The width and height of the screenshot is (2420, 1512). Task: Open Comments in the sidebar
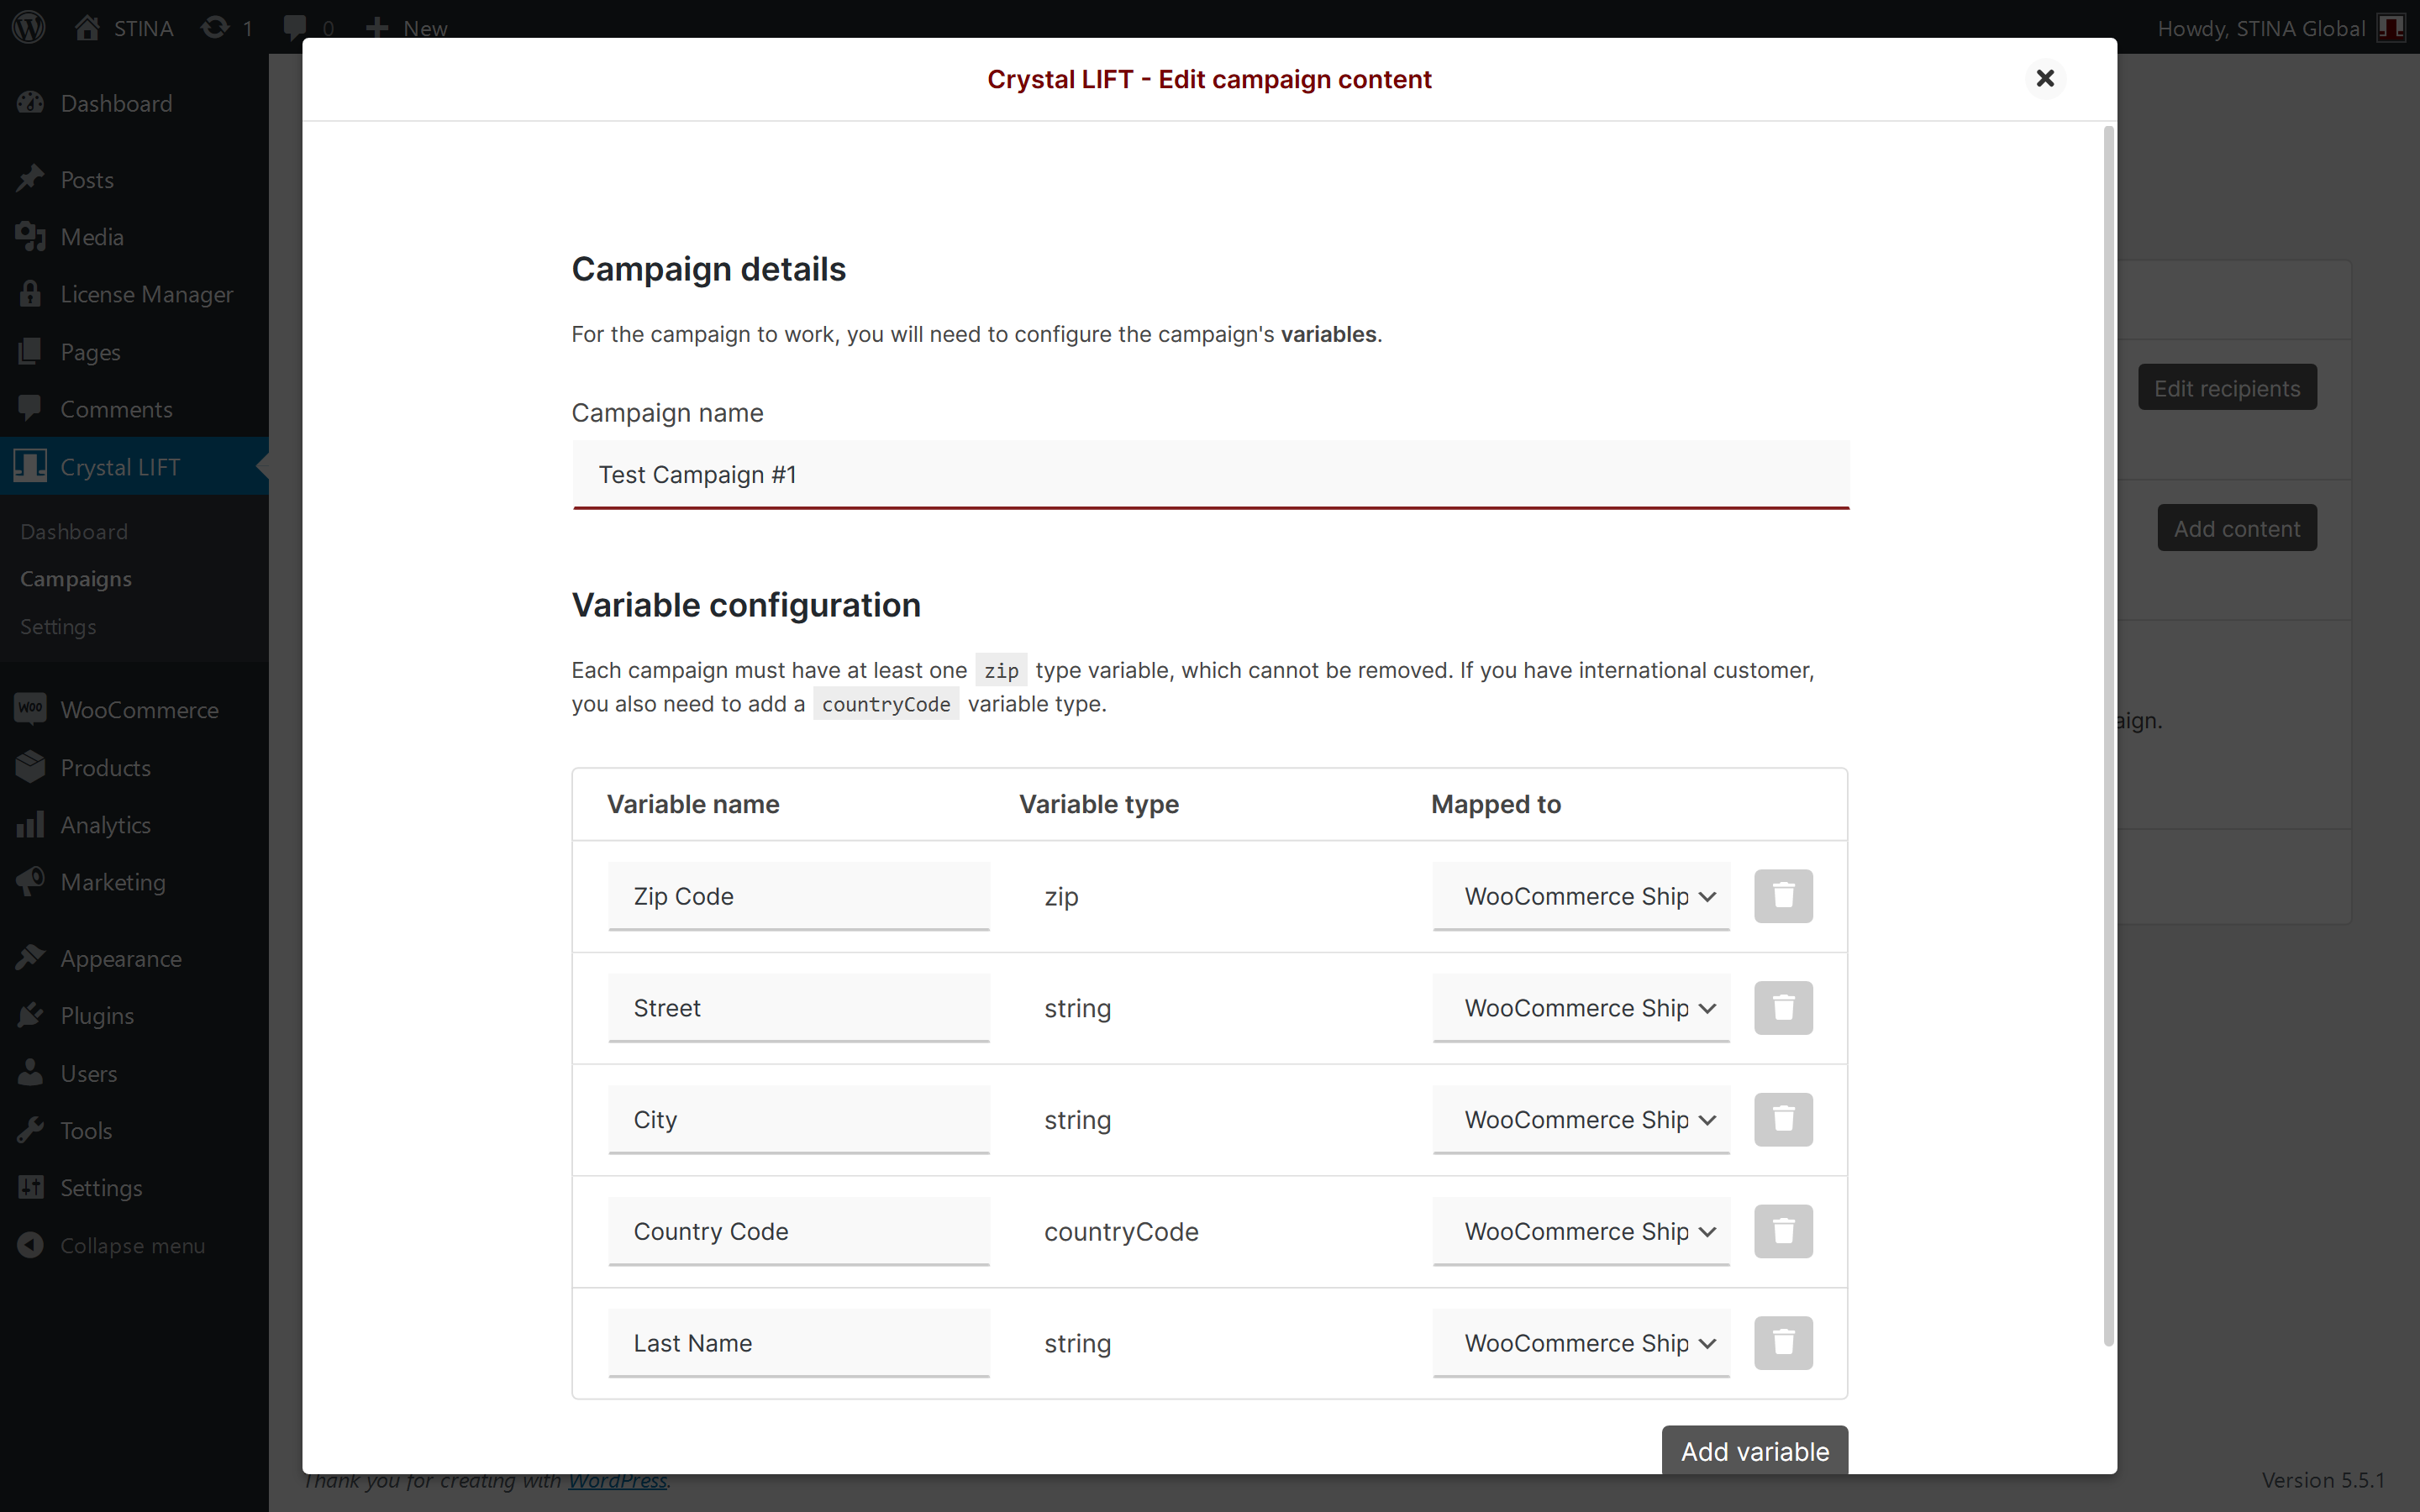(134, 409)
